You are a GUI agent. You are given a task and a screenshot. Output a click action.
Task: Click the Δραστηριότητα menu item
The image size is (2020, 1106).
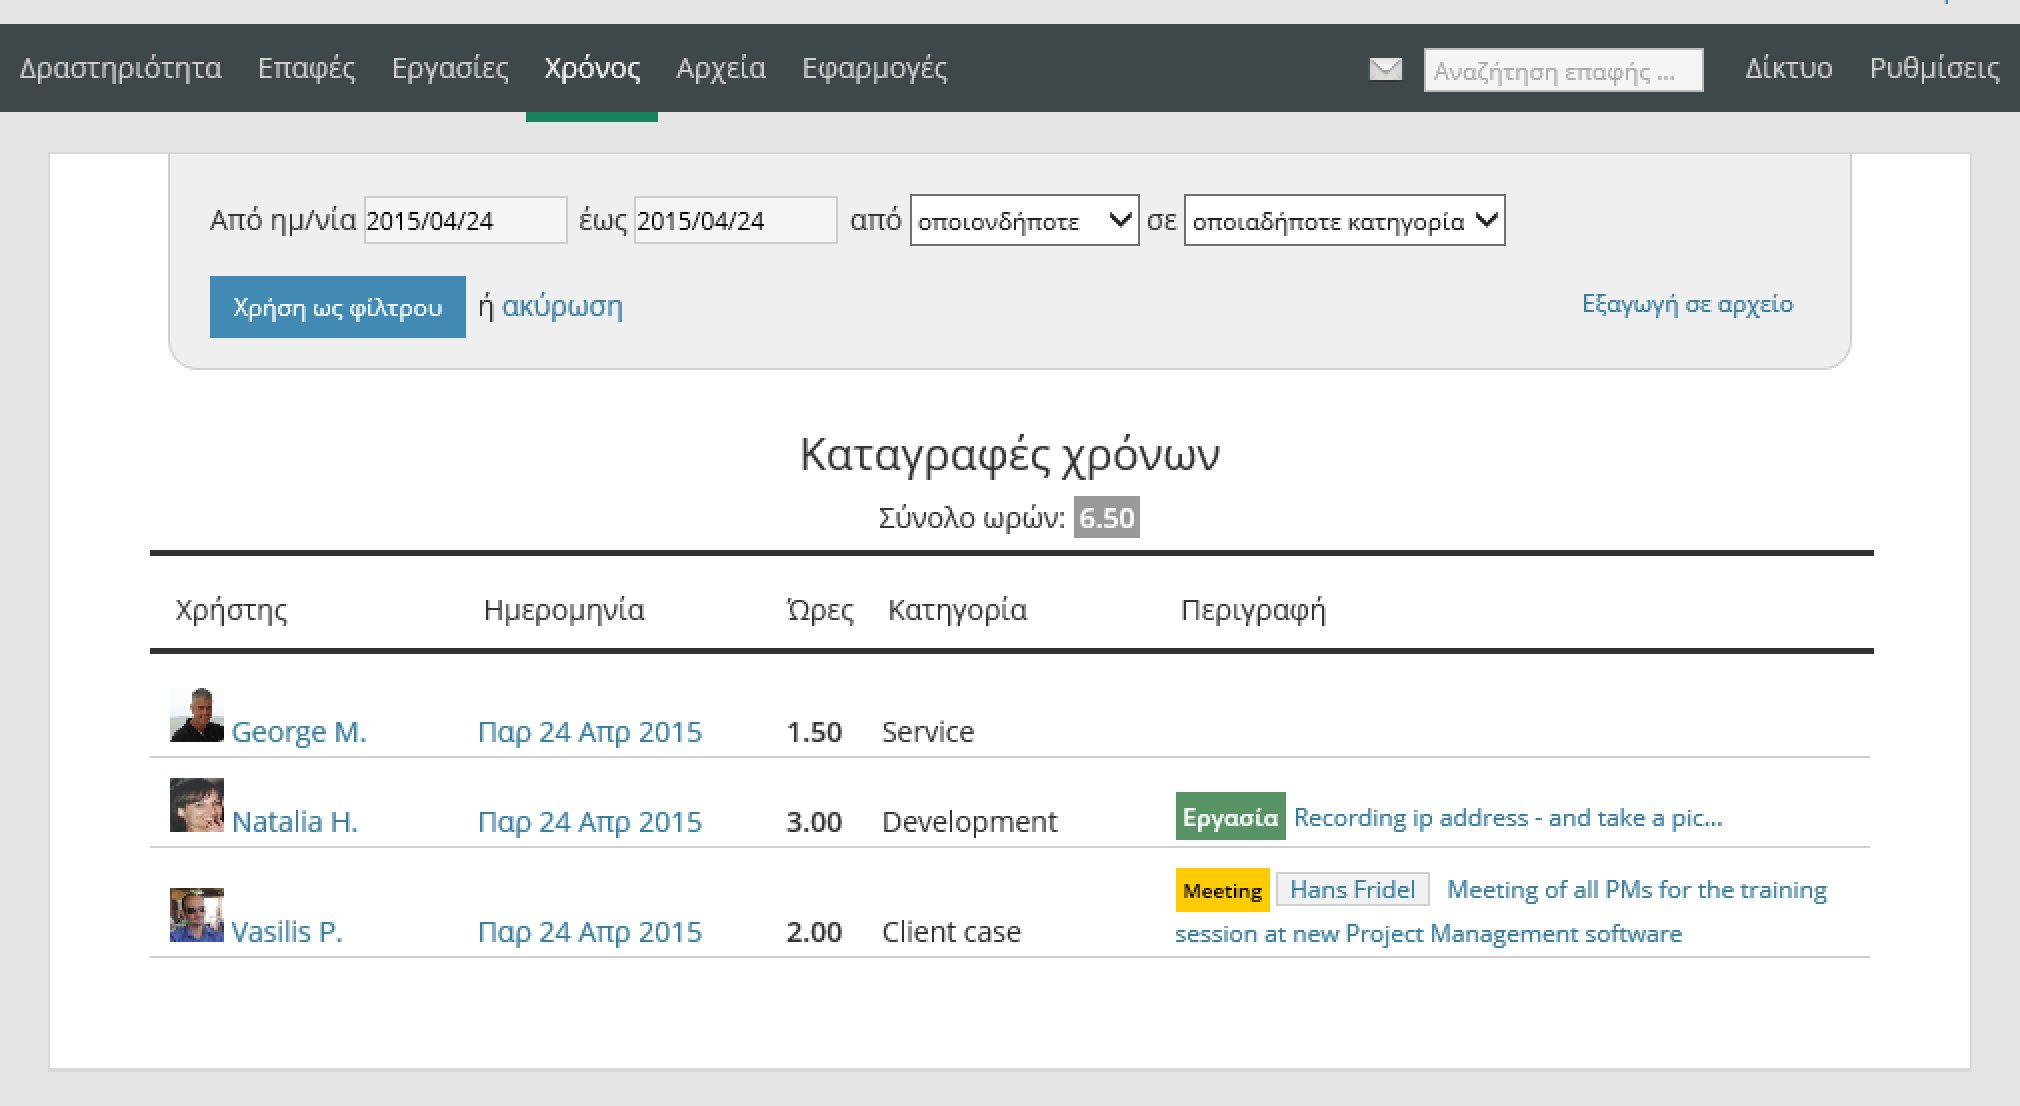click(123, 68)
